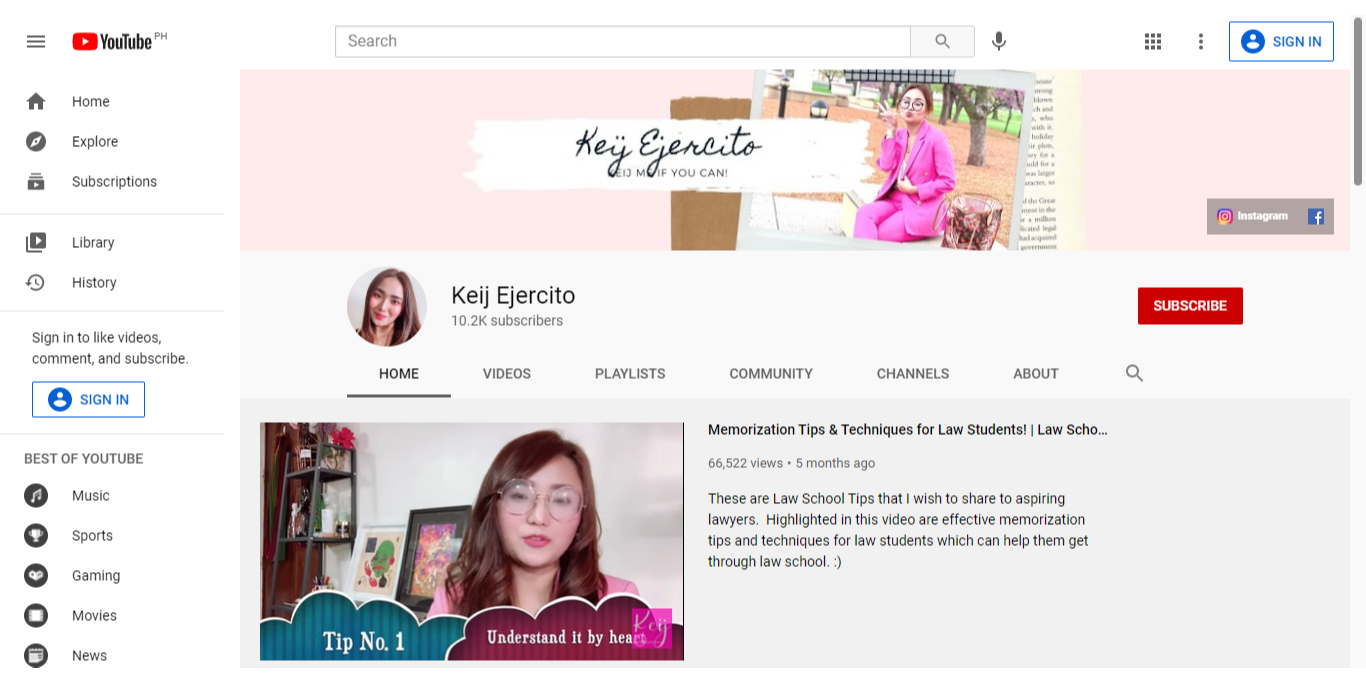Screen dimensions: 1366x683
Task: Switch to the Videos tab
Action: 507,374
